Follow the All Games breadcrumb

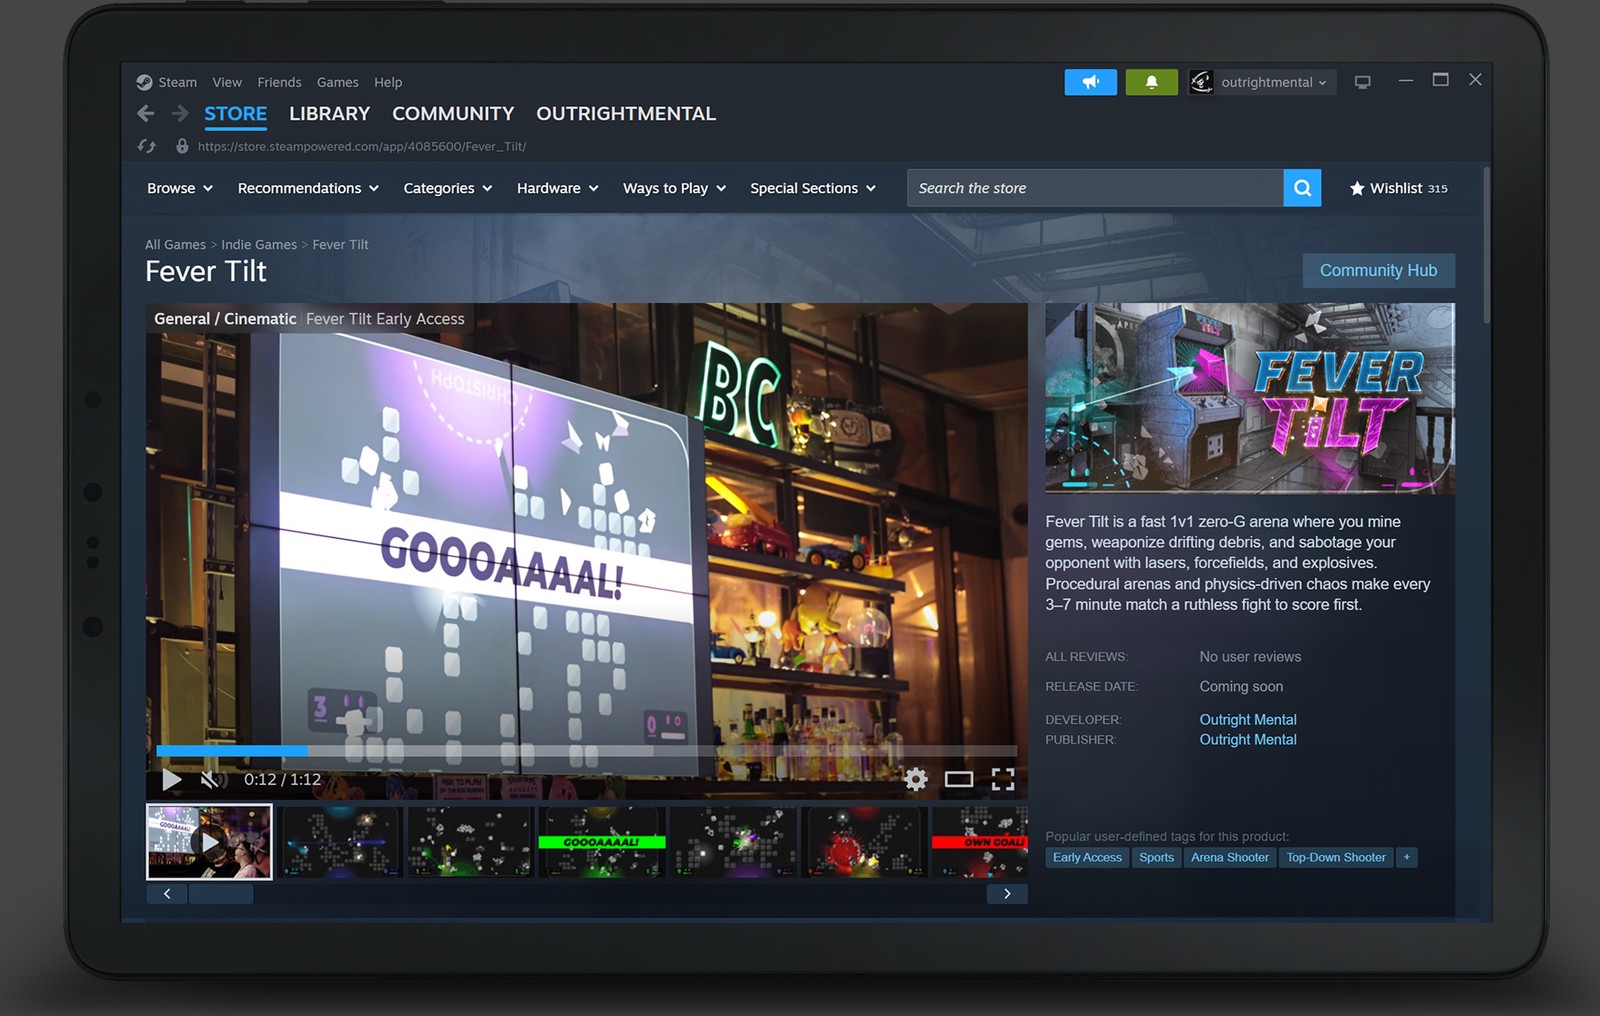[x=175, y=245]
